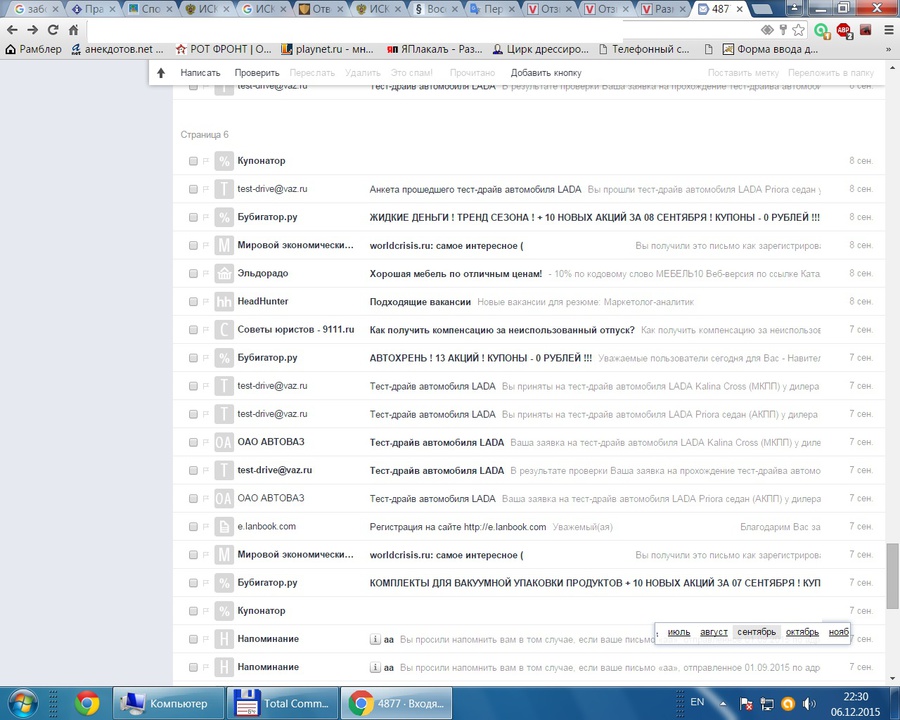Open the Chrome main menu
Screen dimensions: 900x720
(x=889, y=30)
